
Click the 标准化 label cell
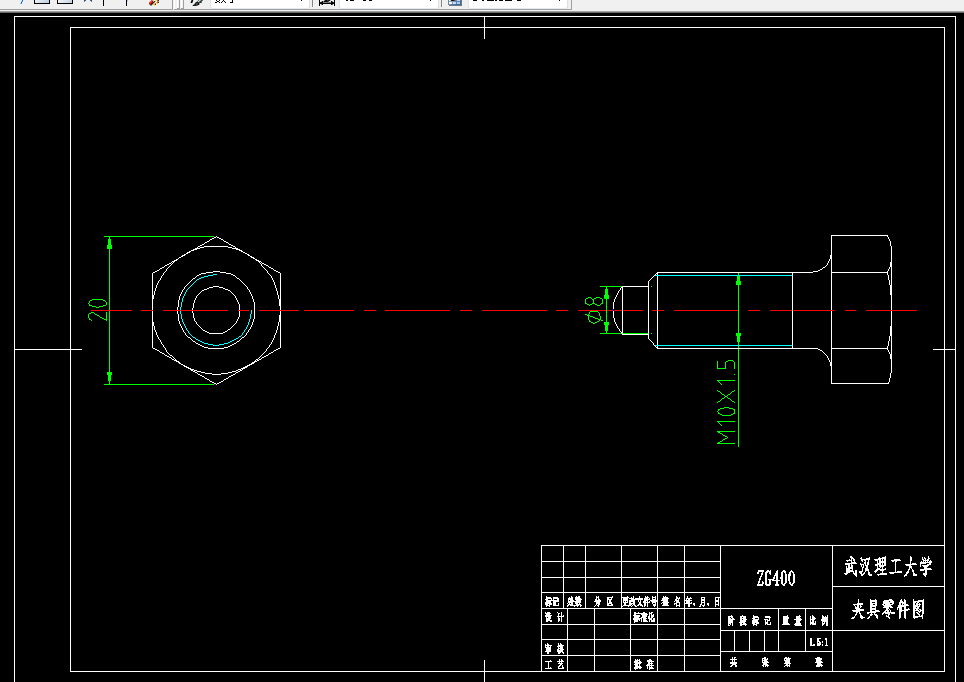click(644, 617)
